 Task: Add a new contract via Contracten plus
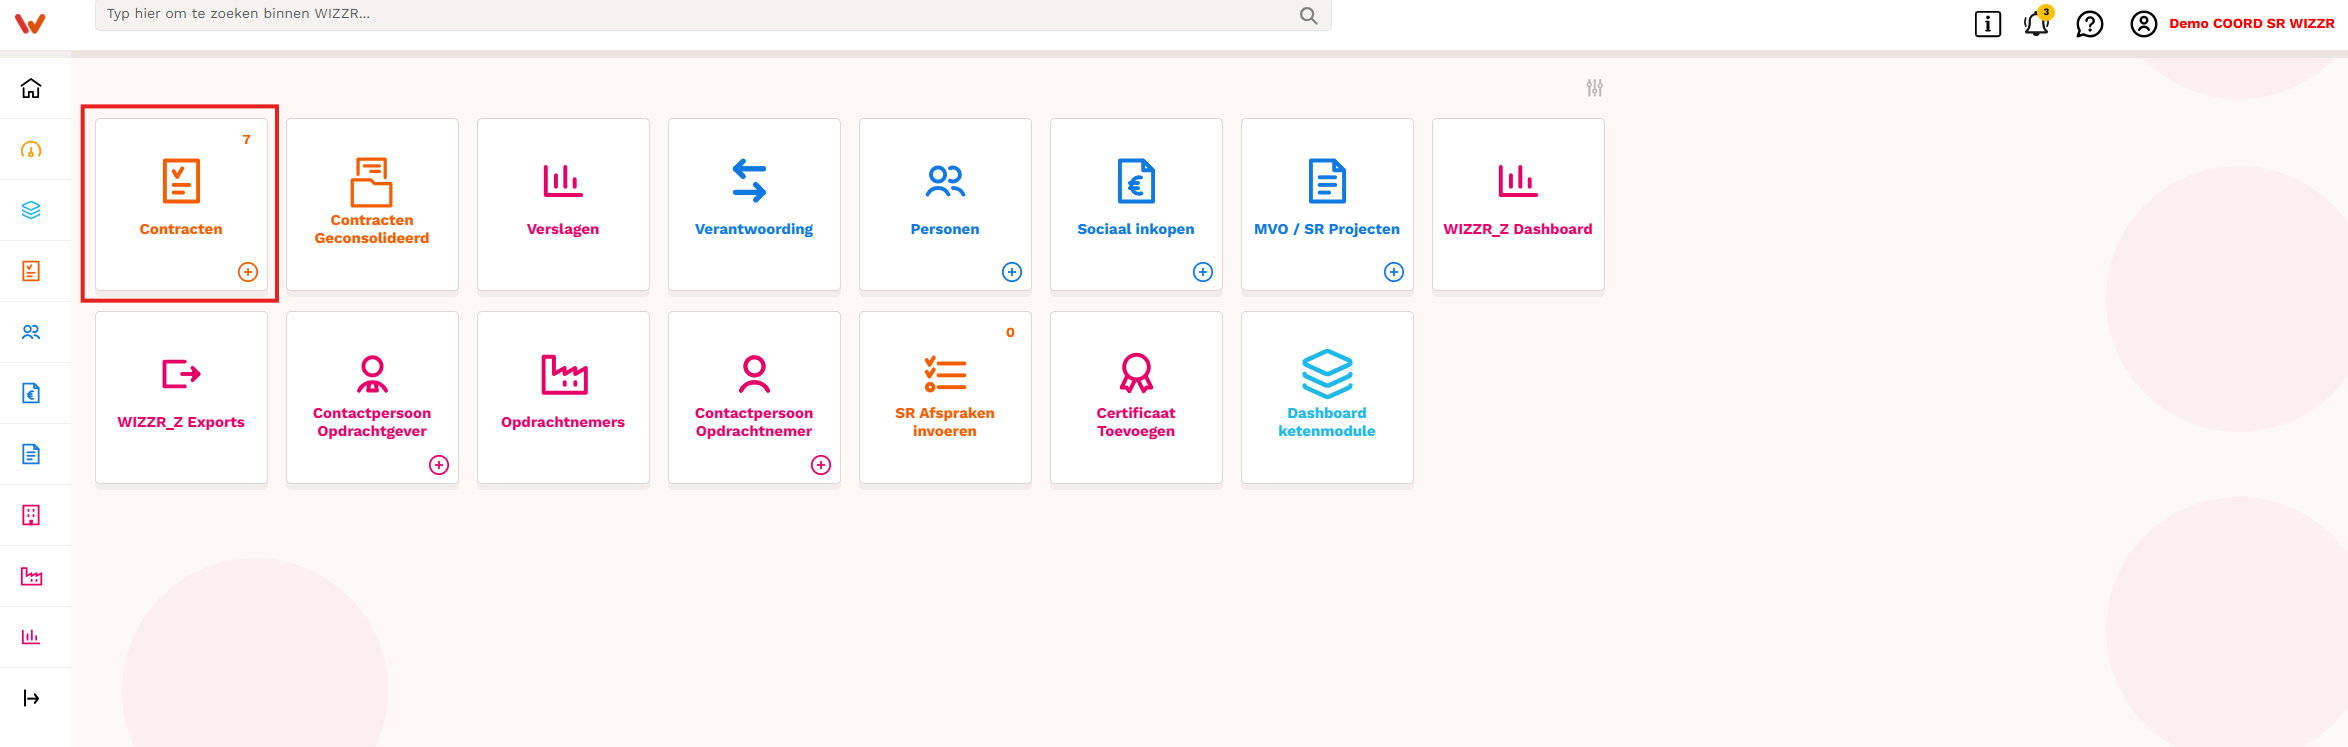[248, 272]
